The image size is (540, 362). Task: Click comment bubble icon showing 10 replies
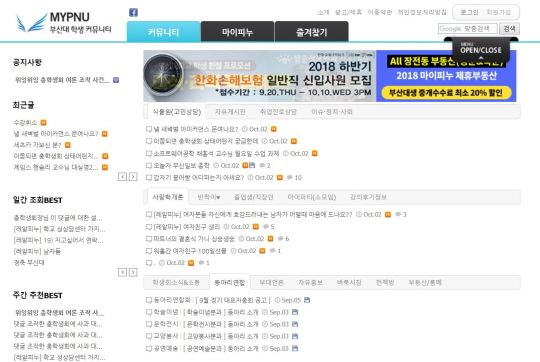tap(290, 177)
